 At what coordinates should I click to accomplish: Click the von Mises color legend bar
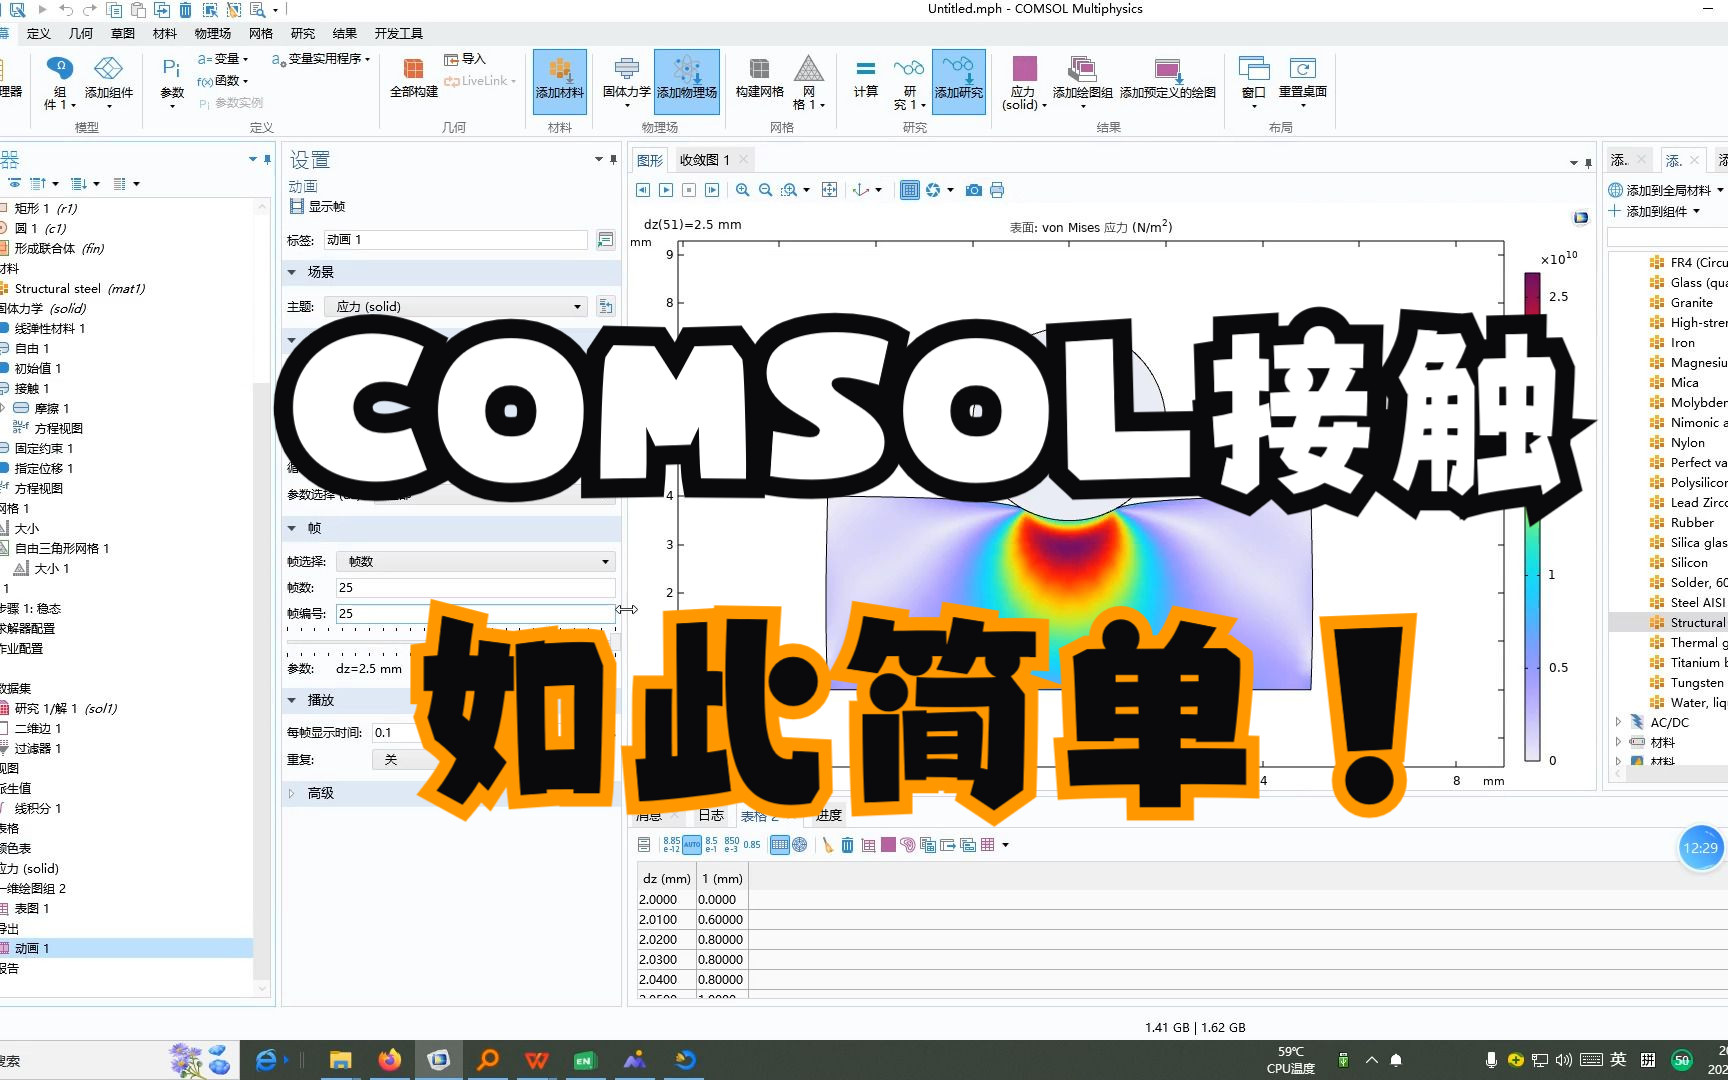(x=1532, y=517)
